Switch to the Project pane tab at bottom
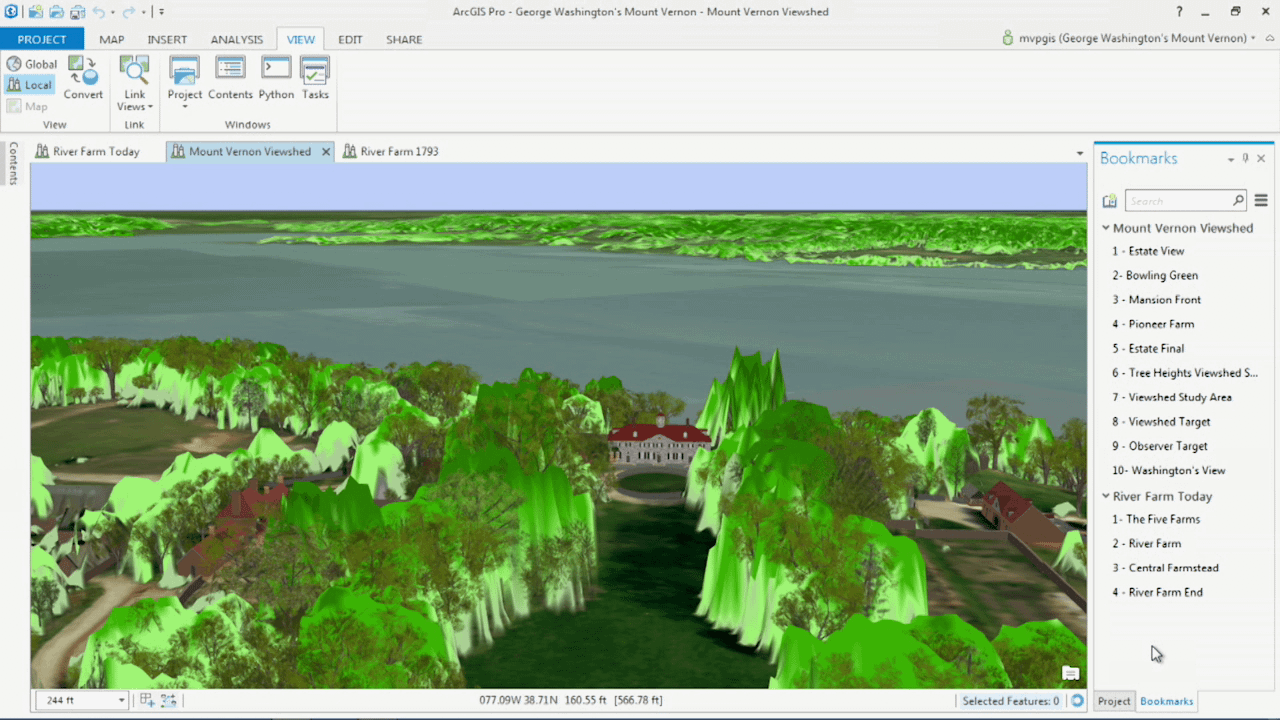 (x=1114, y=701)
